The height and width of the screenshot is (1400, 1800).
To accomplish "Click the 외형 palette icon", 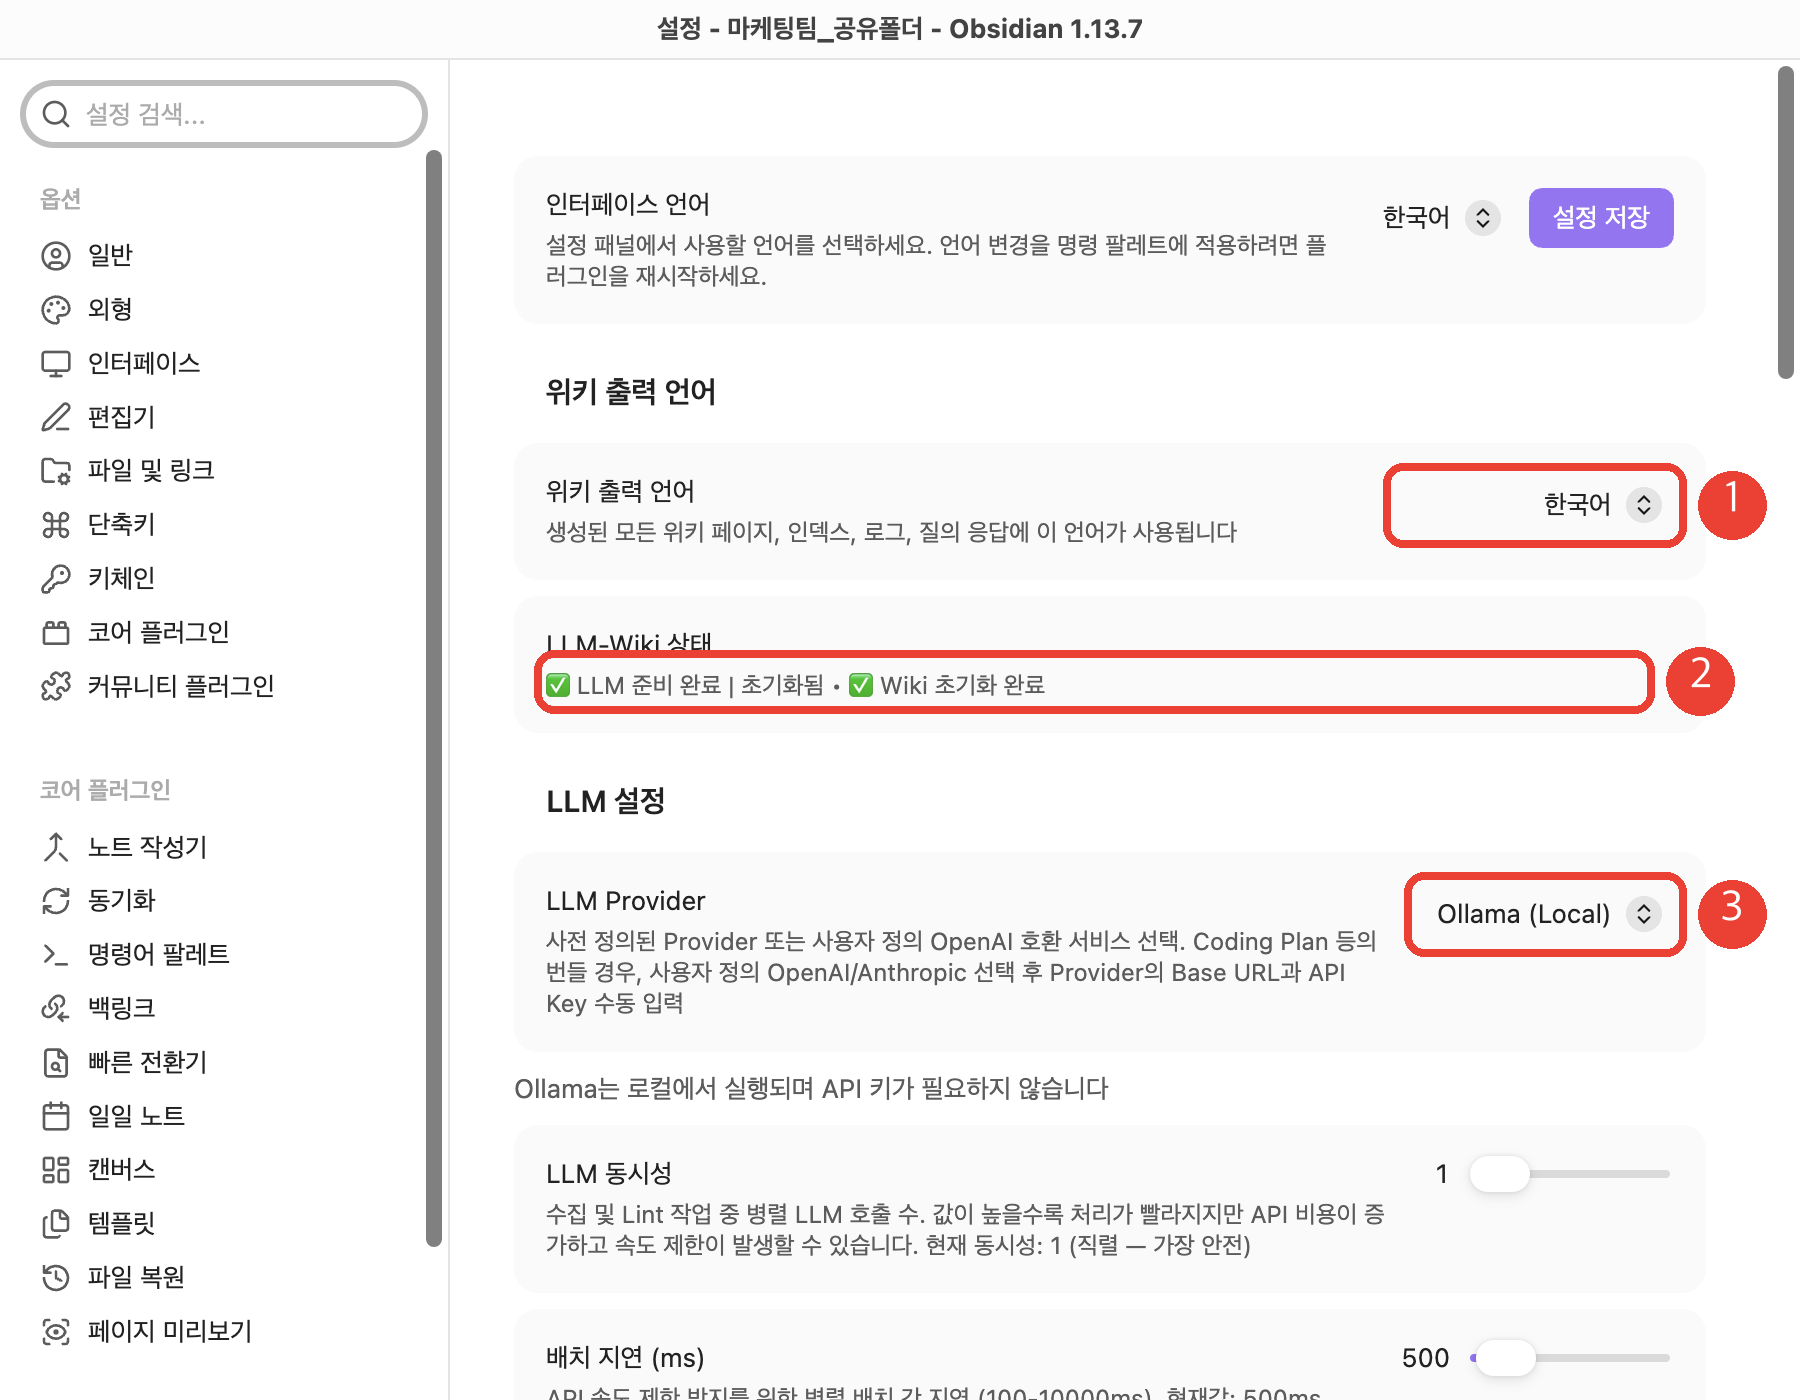I will pos(56,310).
